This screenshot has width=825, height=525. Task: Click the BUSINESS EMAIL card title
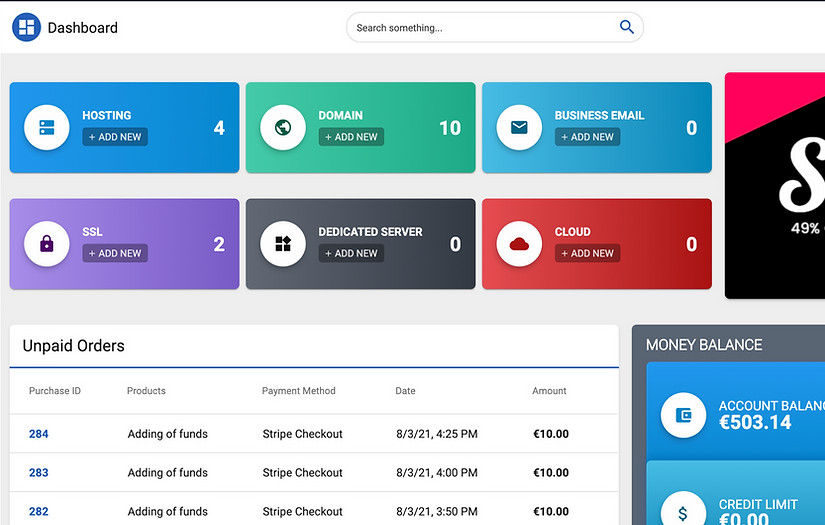[x=599, y=115]
